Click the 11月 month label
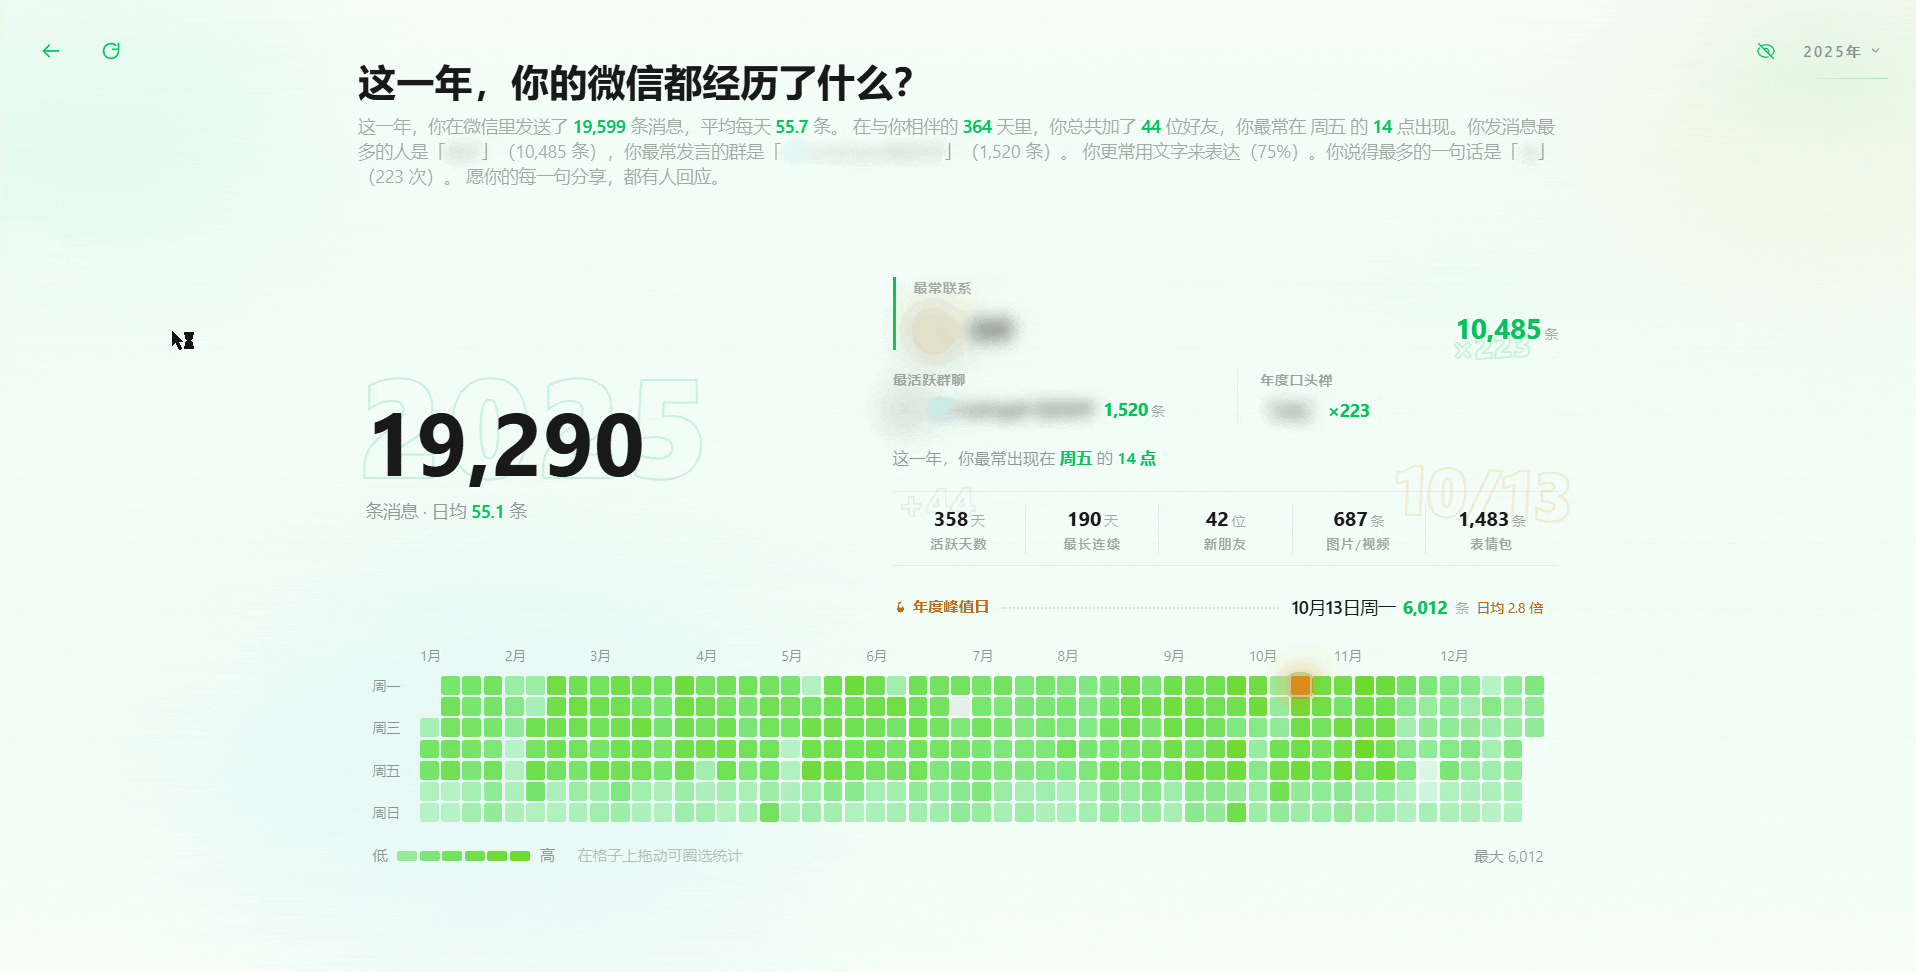The width and height of the screenshot is (1916, 972). [1347, 656]
